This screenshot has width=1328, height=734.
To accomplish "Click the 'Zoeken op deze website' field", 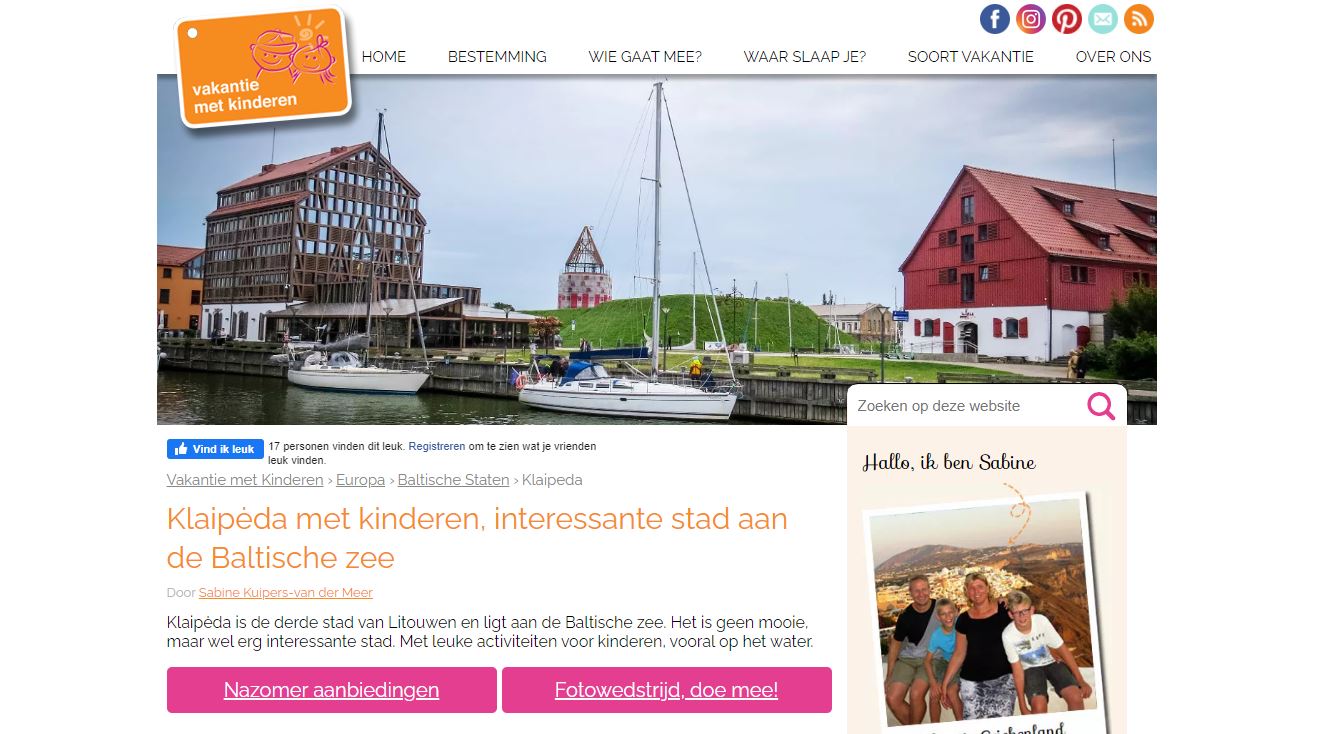I will tap(965, 406).
